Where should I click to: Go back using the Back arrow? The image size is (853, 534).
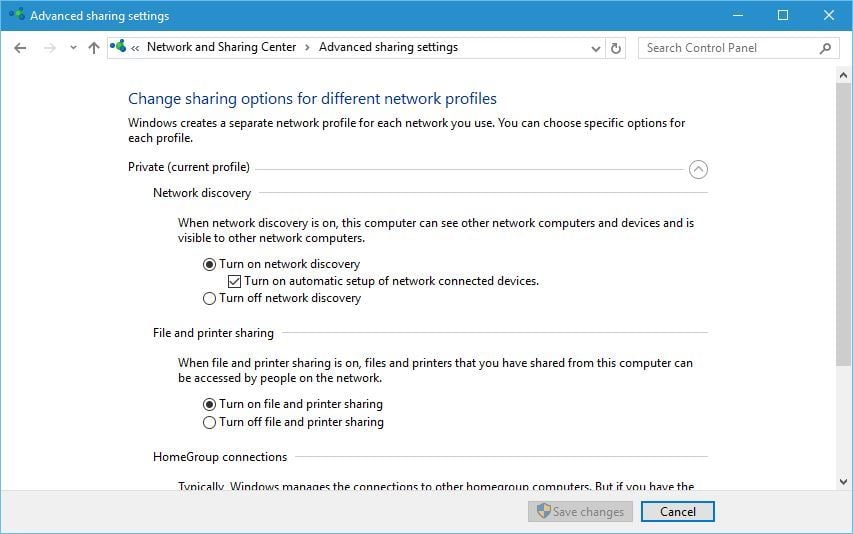(x=20, y=48)
